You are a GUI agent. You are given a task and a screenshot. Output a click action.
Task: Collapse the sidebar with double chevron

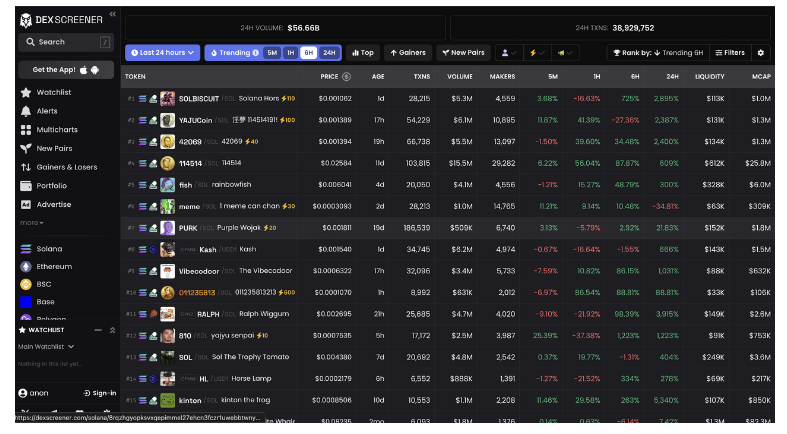coord(113,14)
